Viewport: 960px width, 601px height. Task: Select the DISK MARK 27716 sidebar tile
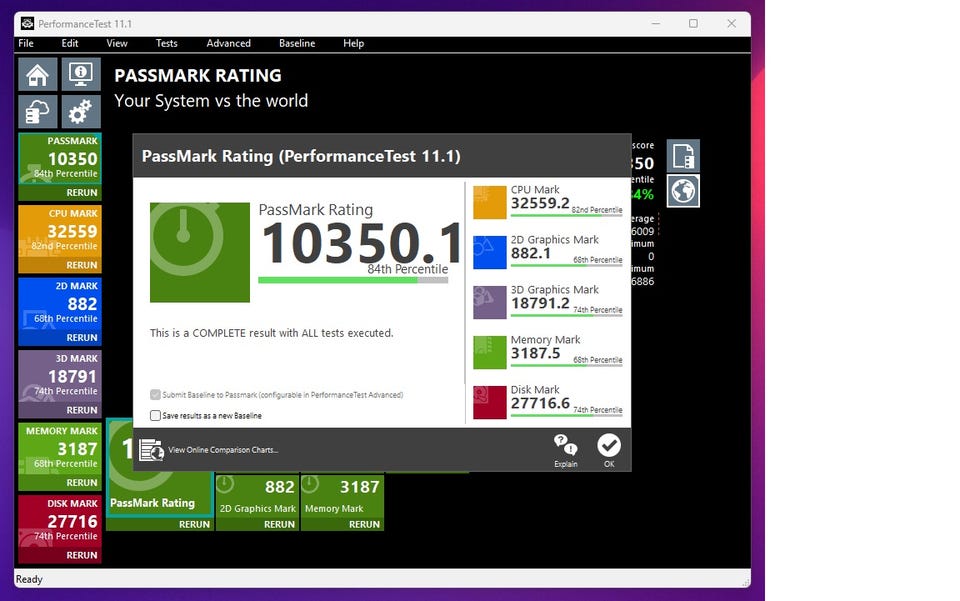point(60,521)
